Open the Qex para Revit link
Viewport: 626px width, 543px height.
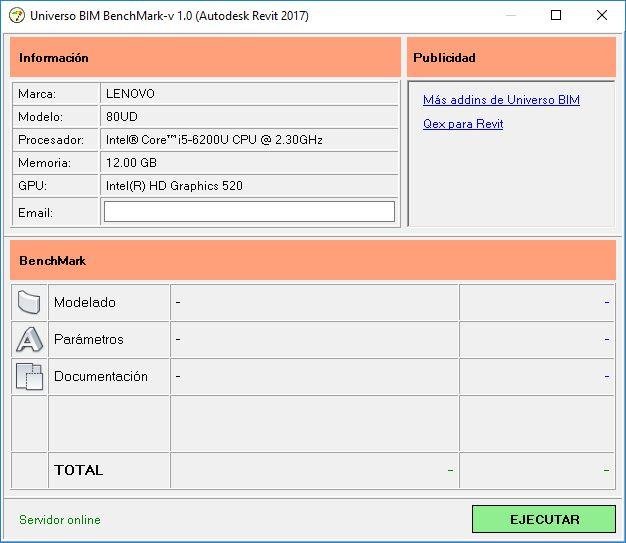(x=463, y=124)
